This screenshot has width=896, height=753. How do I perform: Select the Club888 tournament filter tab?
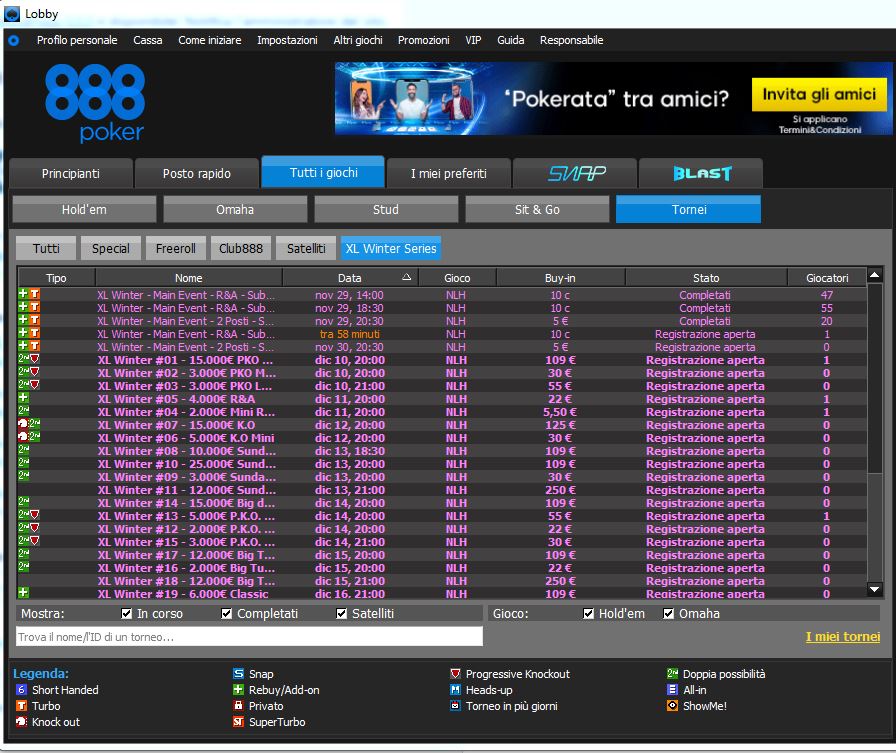coord(241,249)
